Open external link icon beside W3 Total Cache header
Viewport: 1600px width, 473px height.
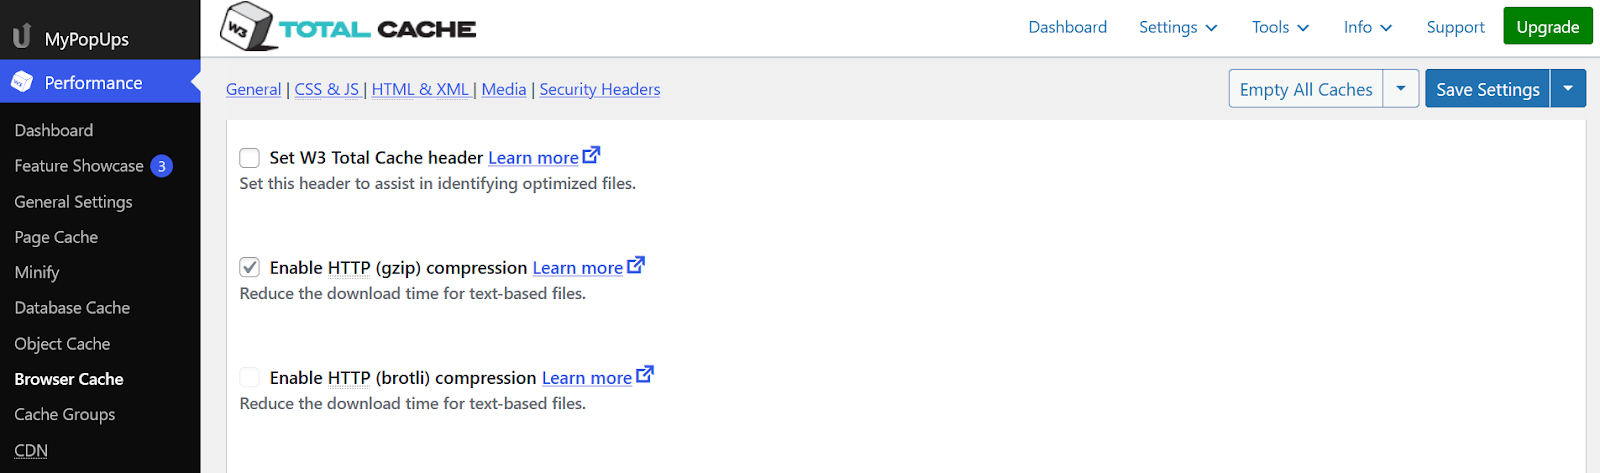592,155
